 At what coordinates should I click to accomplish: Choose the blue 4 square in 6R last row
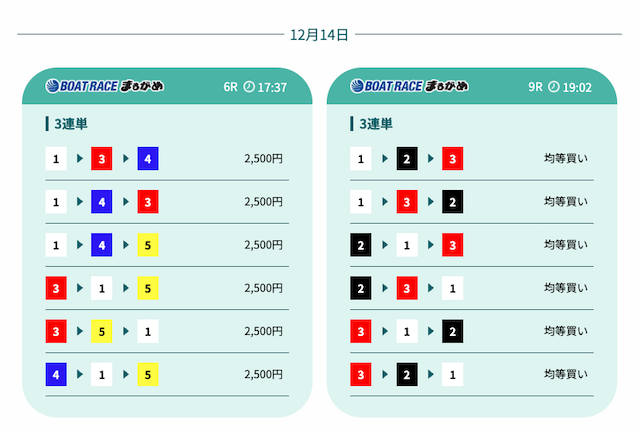point(57,375)
